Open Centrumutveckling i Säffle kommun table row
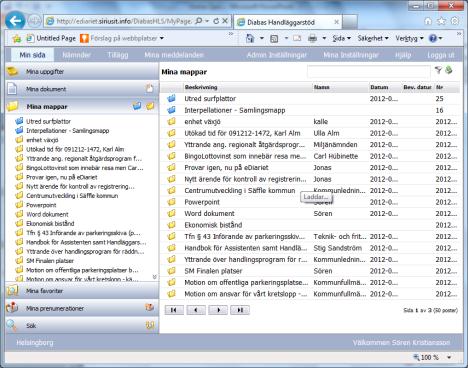Viewport: 468px width, 368px height. tap(309, 190)
